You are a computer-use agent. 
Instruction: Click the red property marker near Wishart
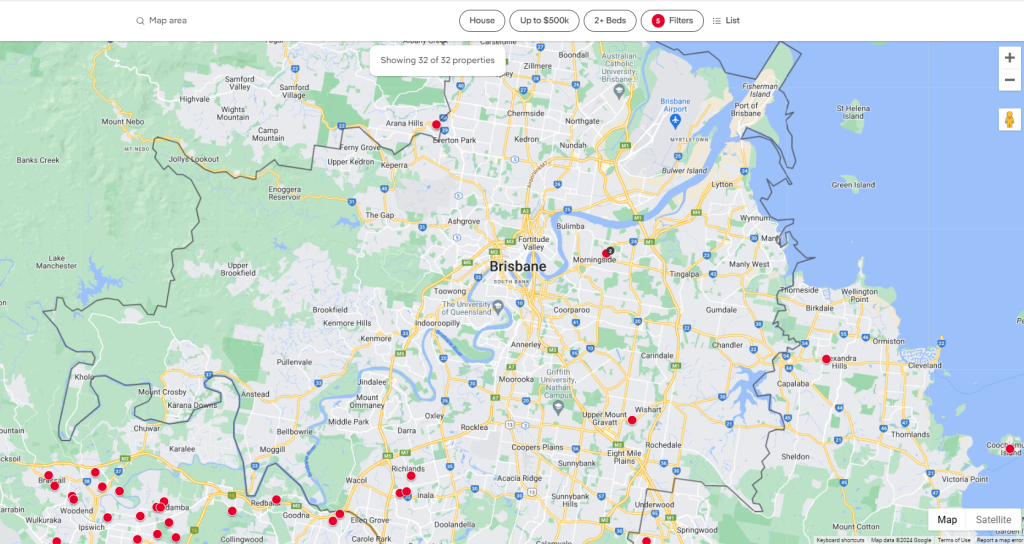pyautogui.click(x=632, y=420)
